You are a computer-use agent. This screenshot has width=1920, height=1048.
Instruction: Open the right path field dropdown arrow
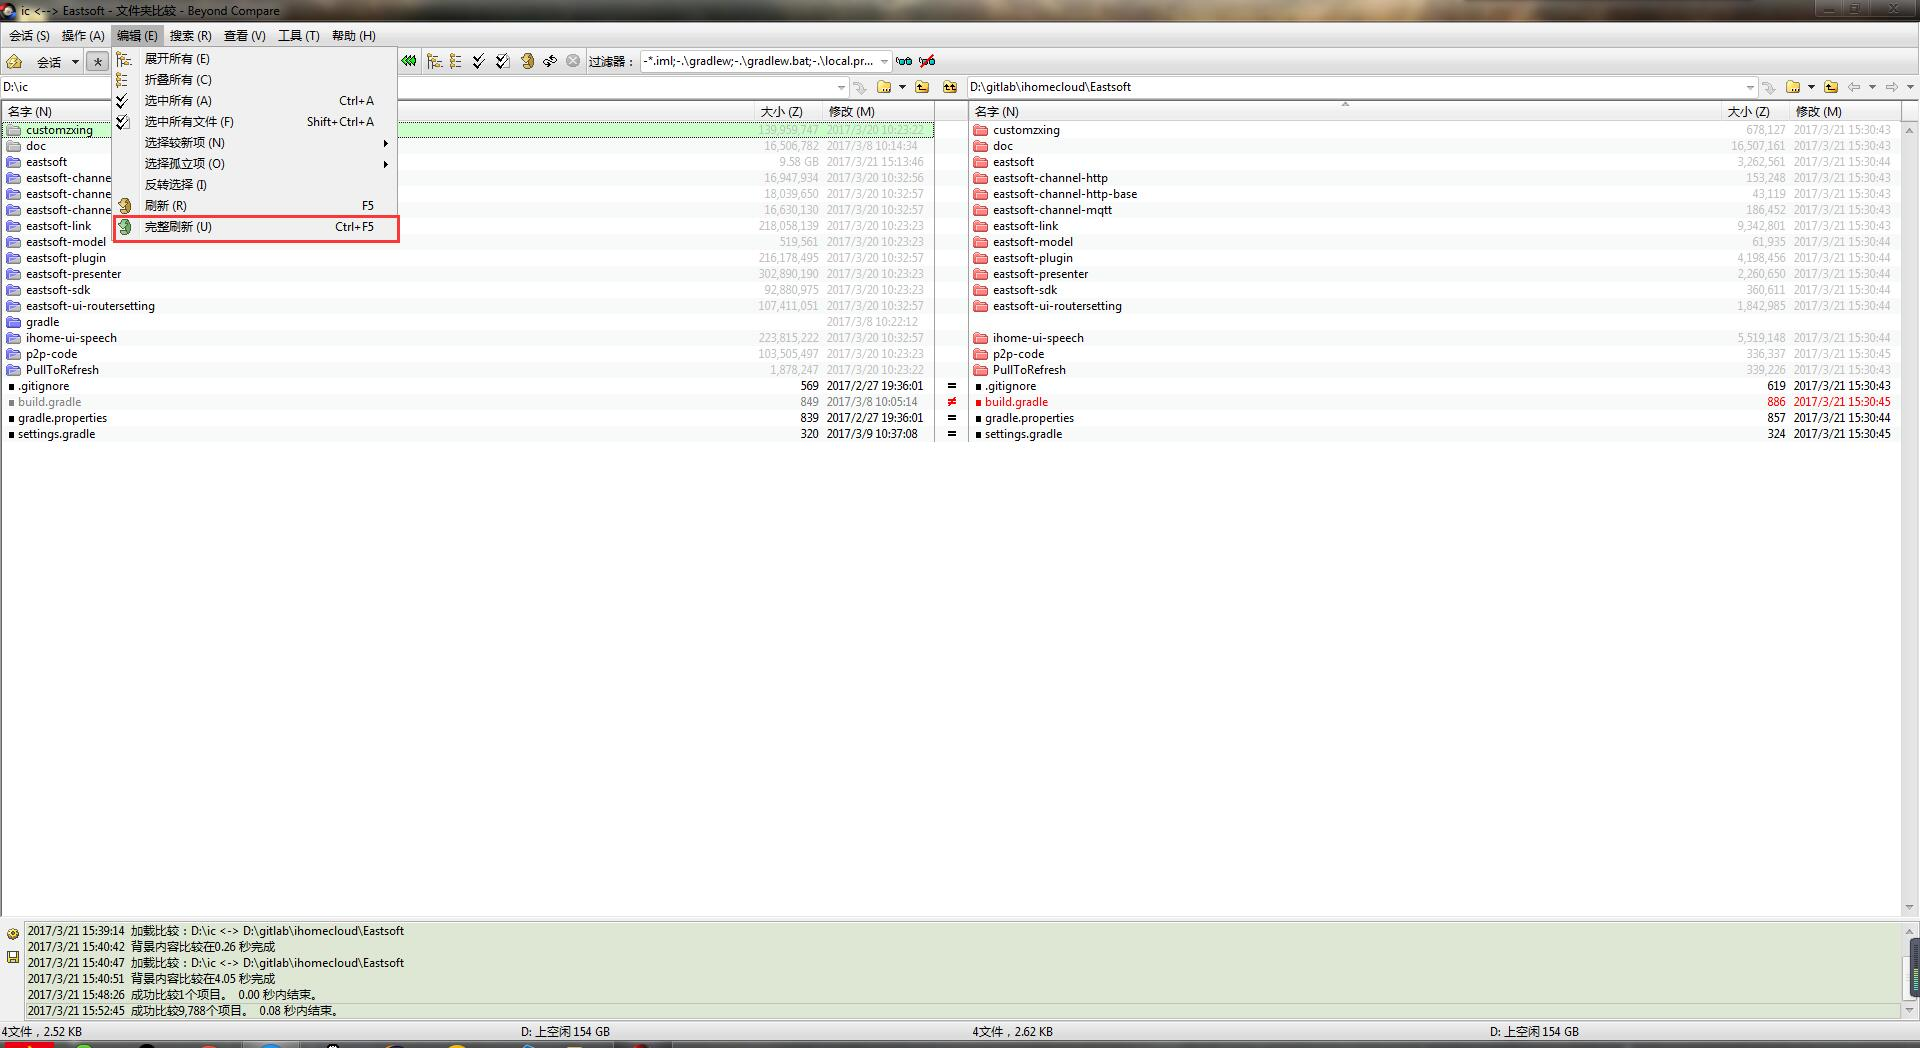click(x=1751, y=87)
